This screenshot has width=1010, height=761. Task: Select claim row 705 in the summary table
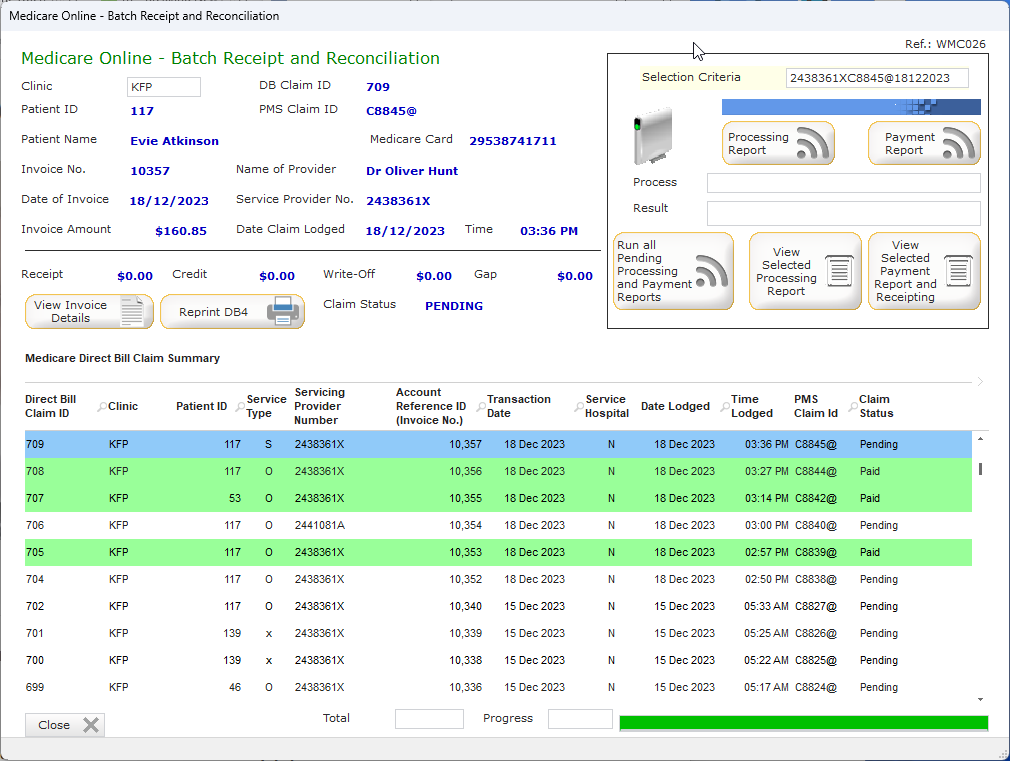click(498, 553)
